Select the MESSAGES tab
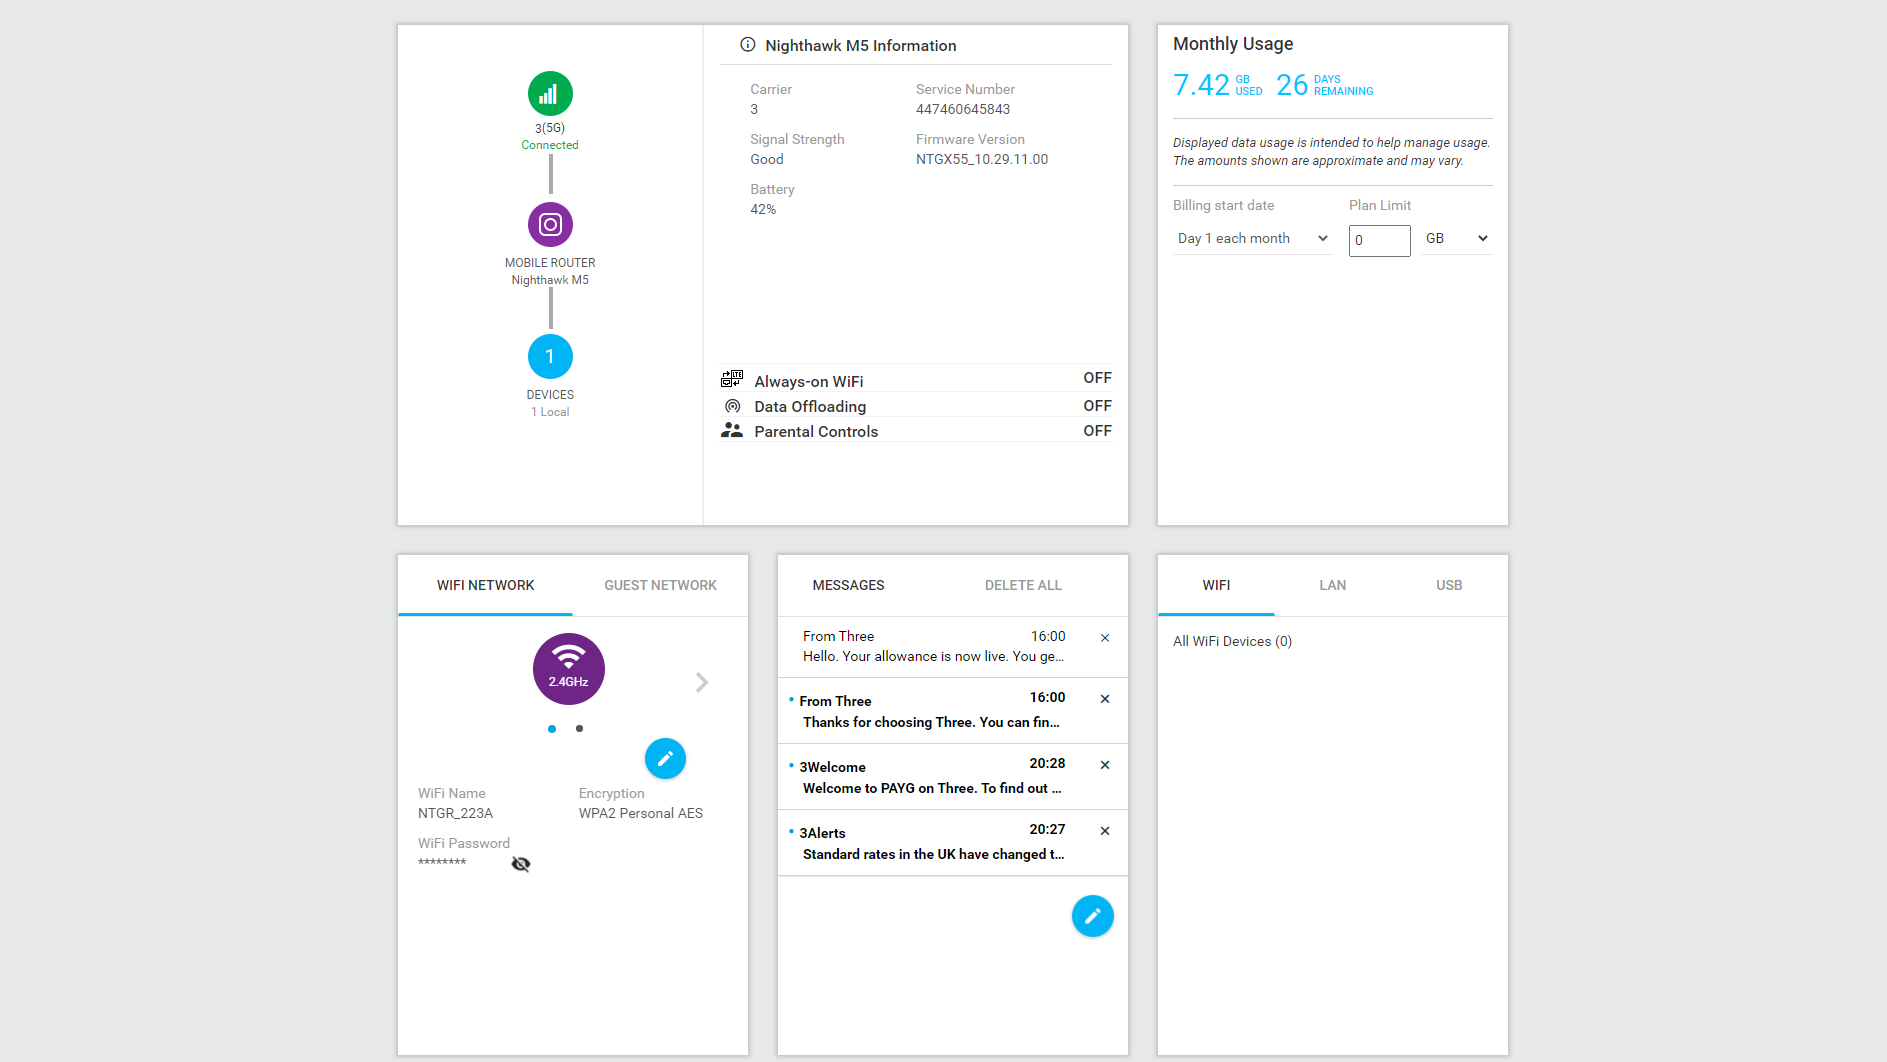Image resolution: width=1887 pixels, height=1062 pixels. coord(848,586)
